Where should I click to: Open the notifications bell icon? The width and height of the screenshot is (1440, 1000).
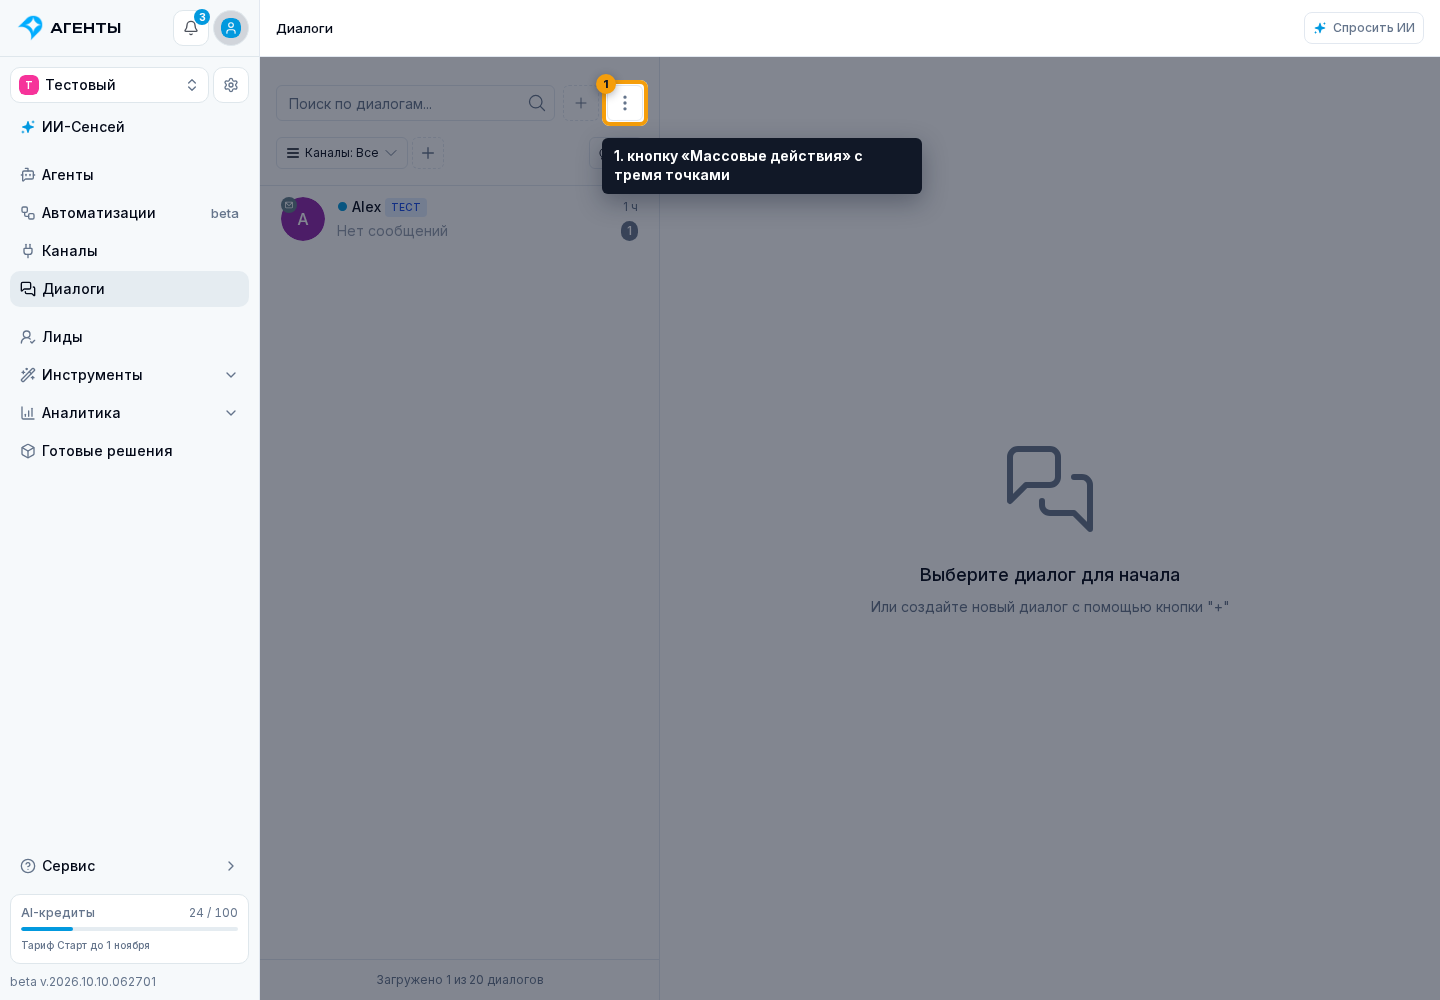pyautogui.click(x=191, y=28)
